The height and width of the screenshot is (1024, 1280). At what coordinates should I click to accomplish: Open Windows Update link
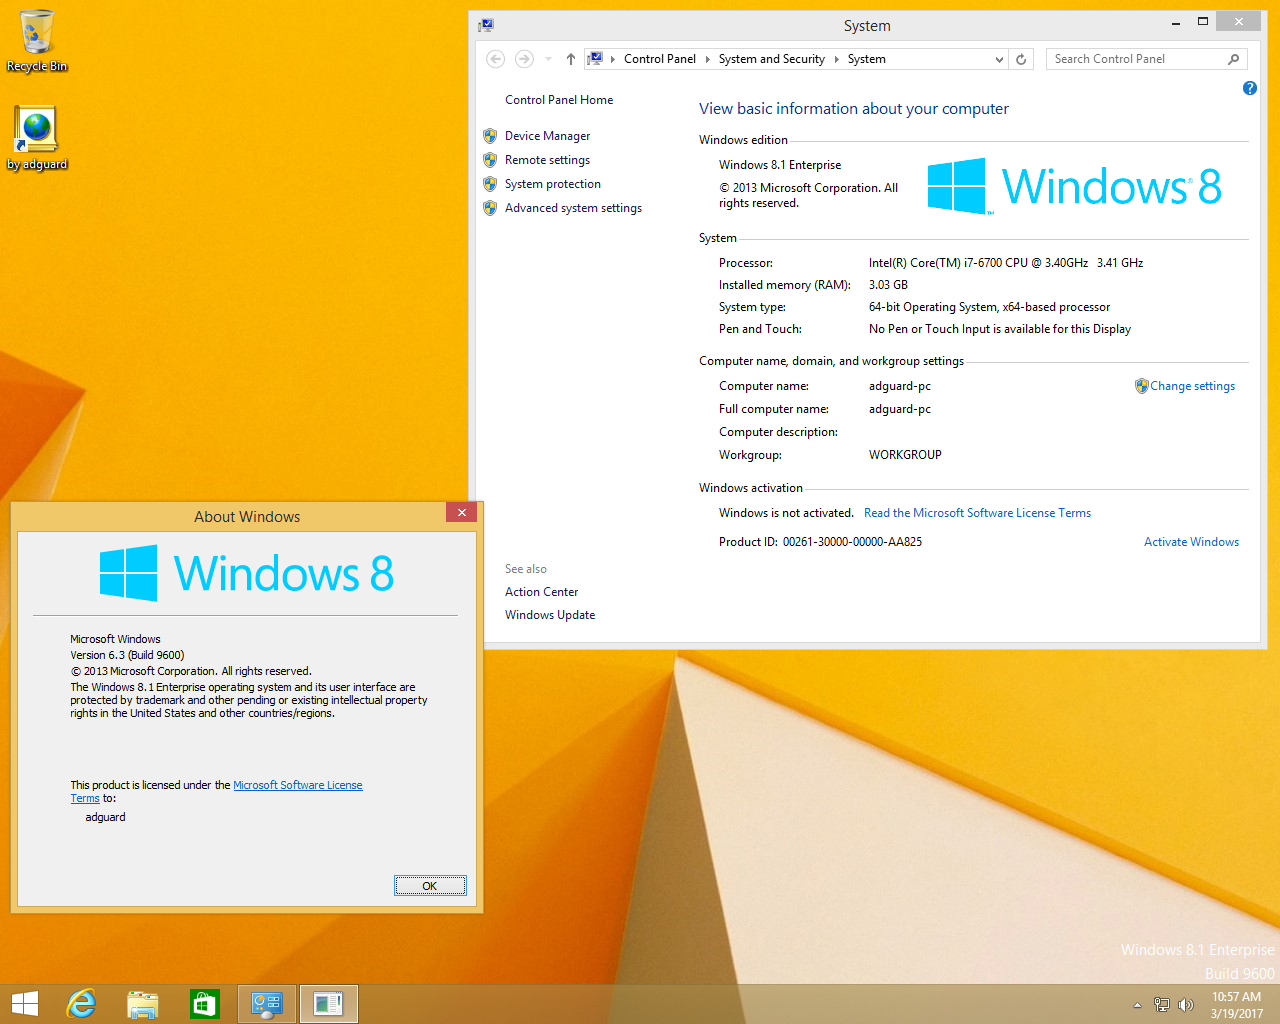pyautogui.click(x=550, y=615)
